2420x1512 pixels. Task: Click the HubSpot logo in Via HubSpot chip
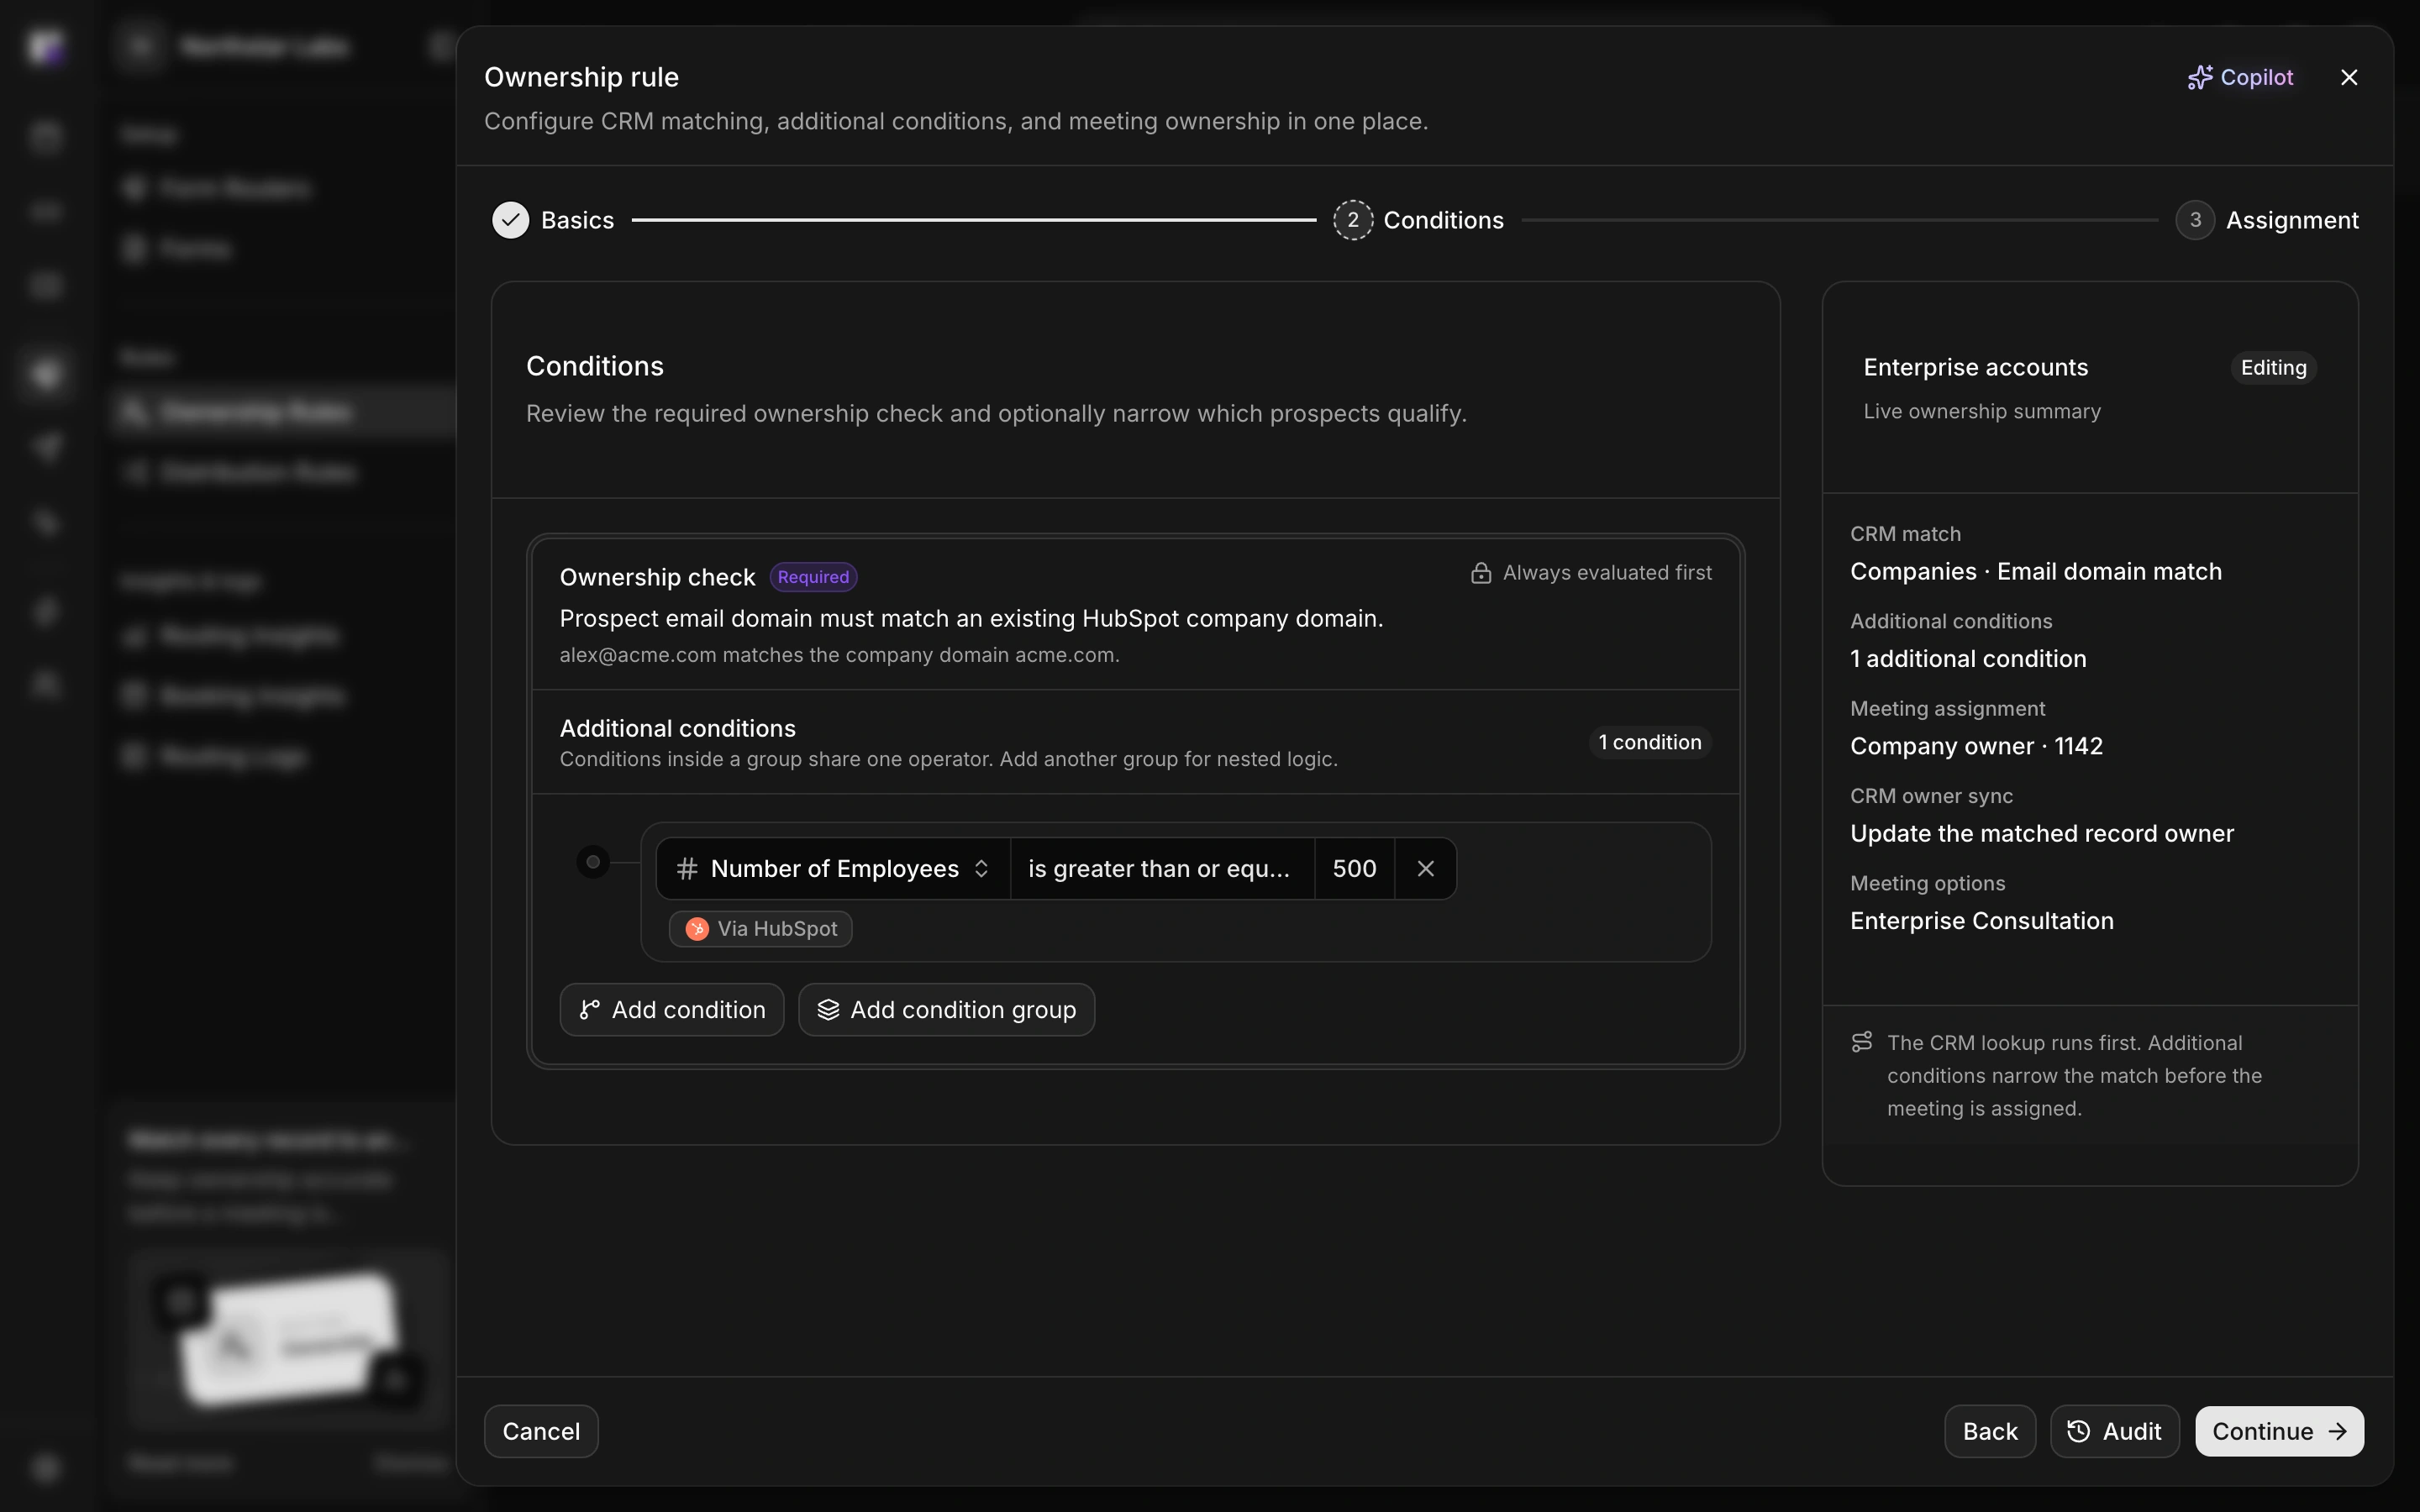[697, 929]
